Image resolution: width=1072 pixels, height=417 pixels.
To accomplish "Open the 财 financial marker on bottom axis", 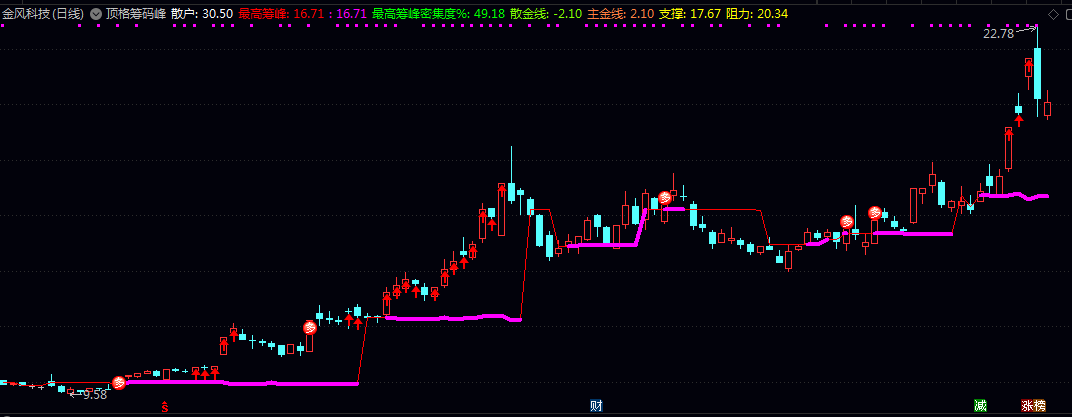I will click(x=596, y=405).
